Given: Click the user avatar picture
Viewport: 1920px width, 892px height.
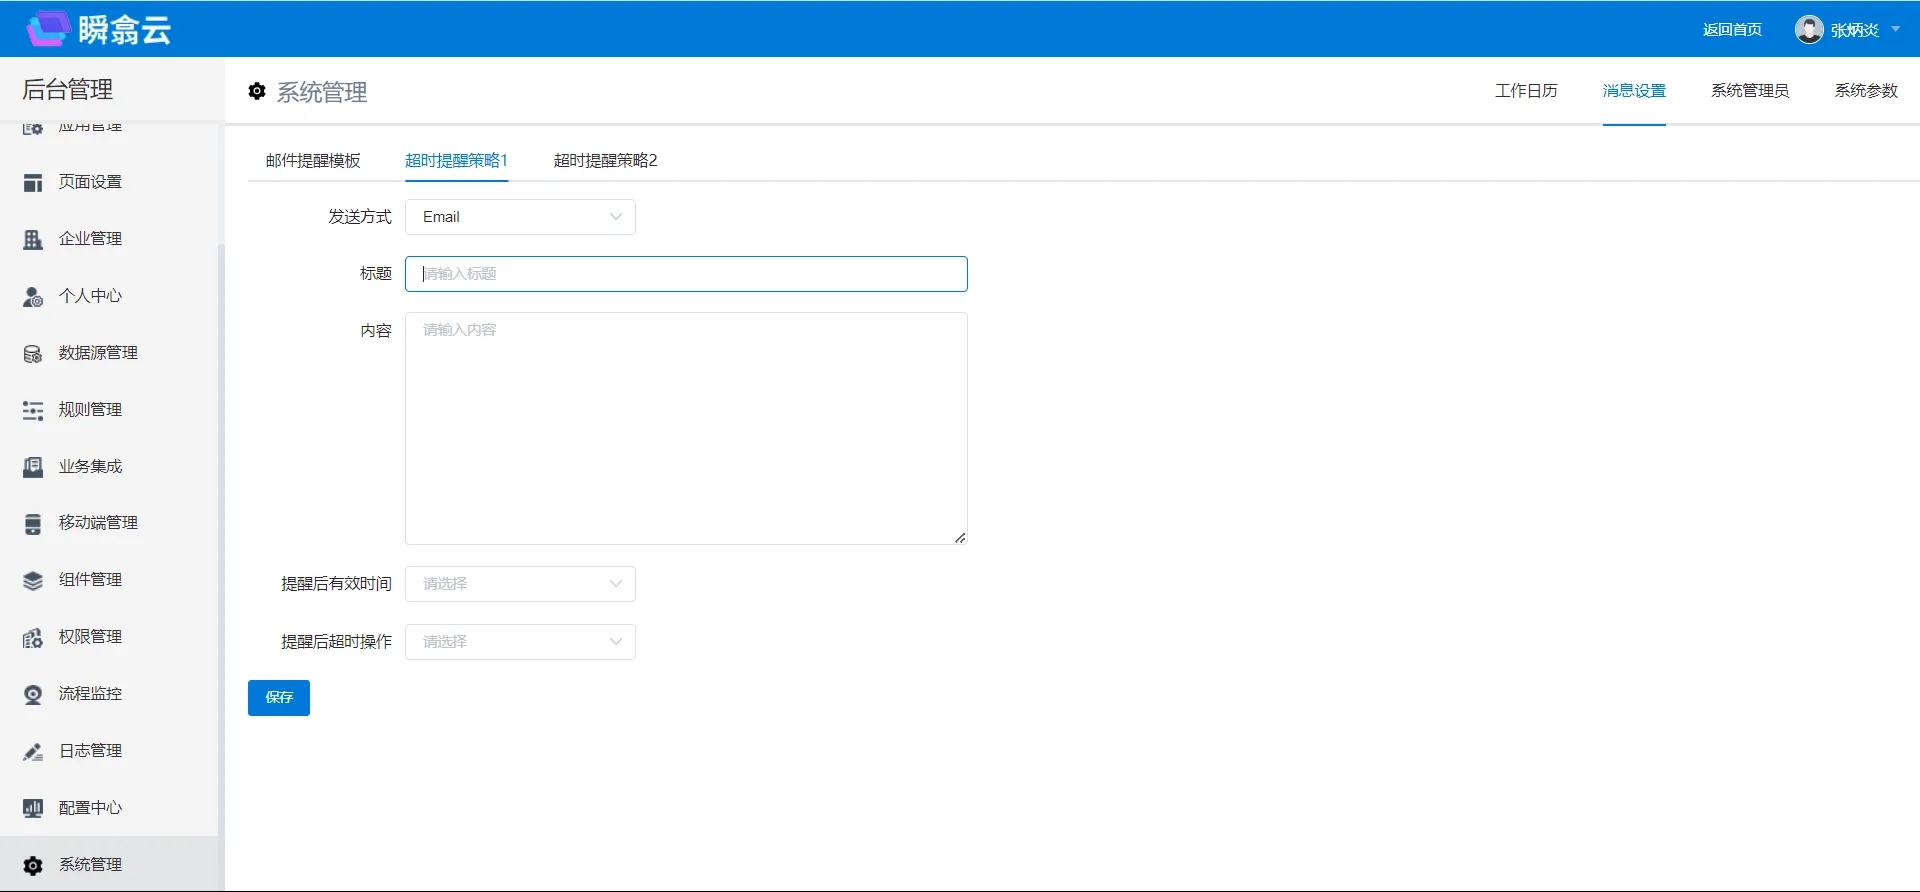Looking at the screenshot, I should click(x=1808, y=30).
